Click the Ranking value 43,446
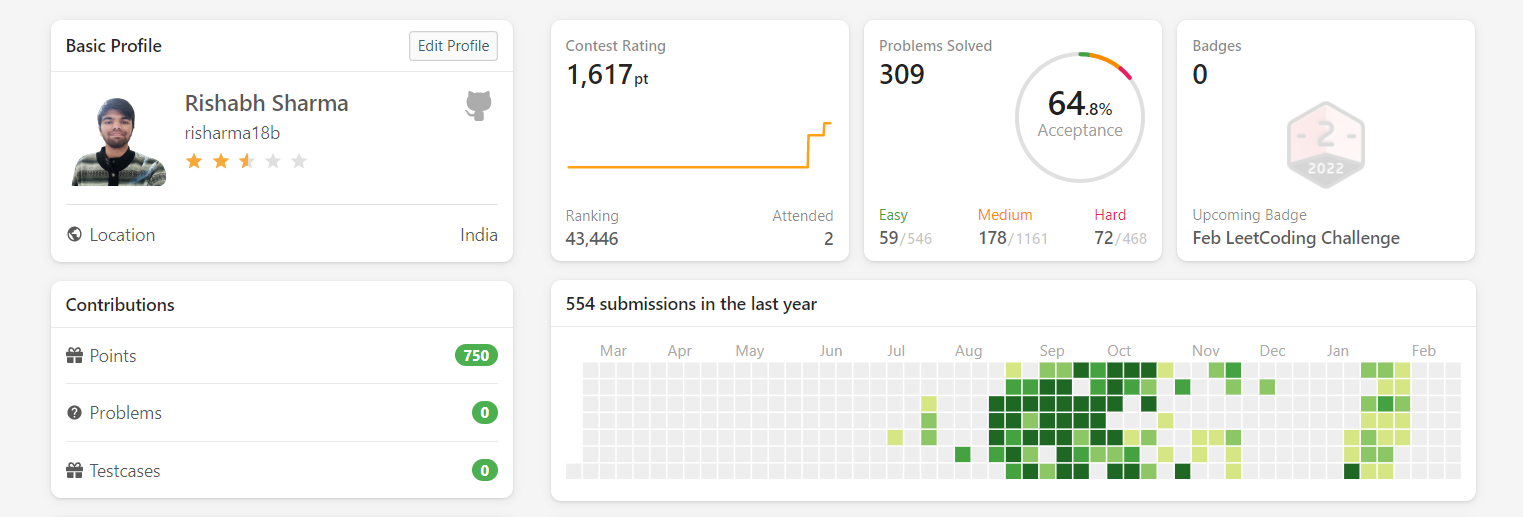 click(592, 239)
